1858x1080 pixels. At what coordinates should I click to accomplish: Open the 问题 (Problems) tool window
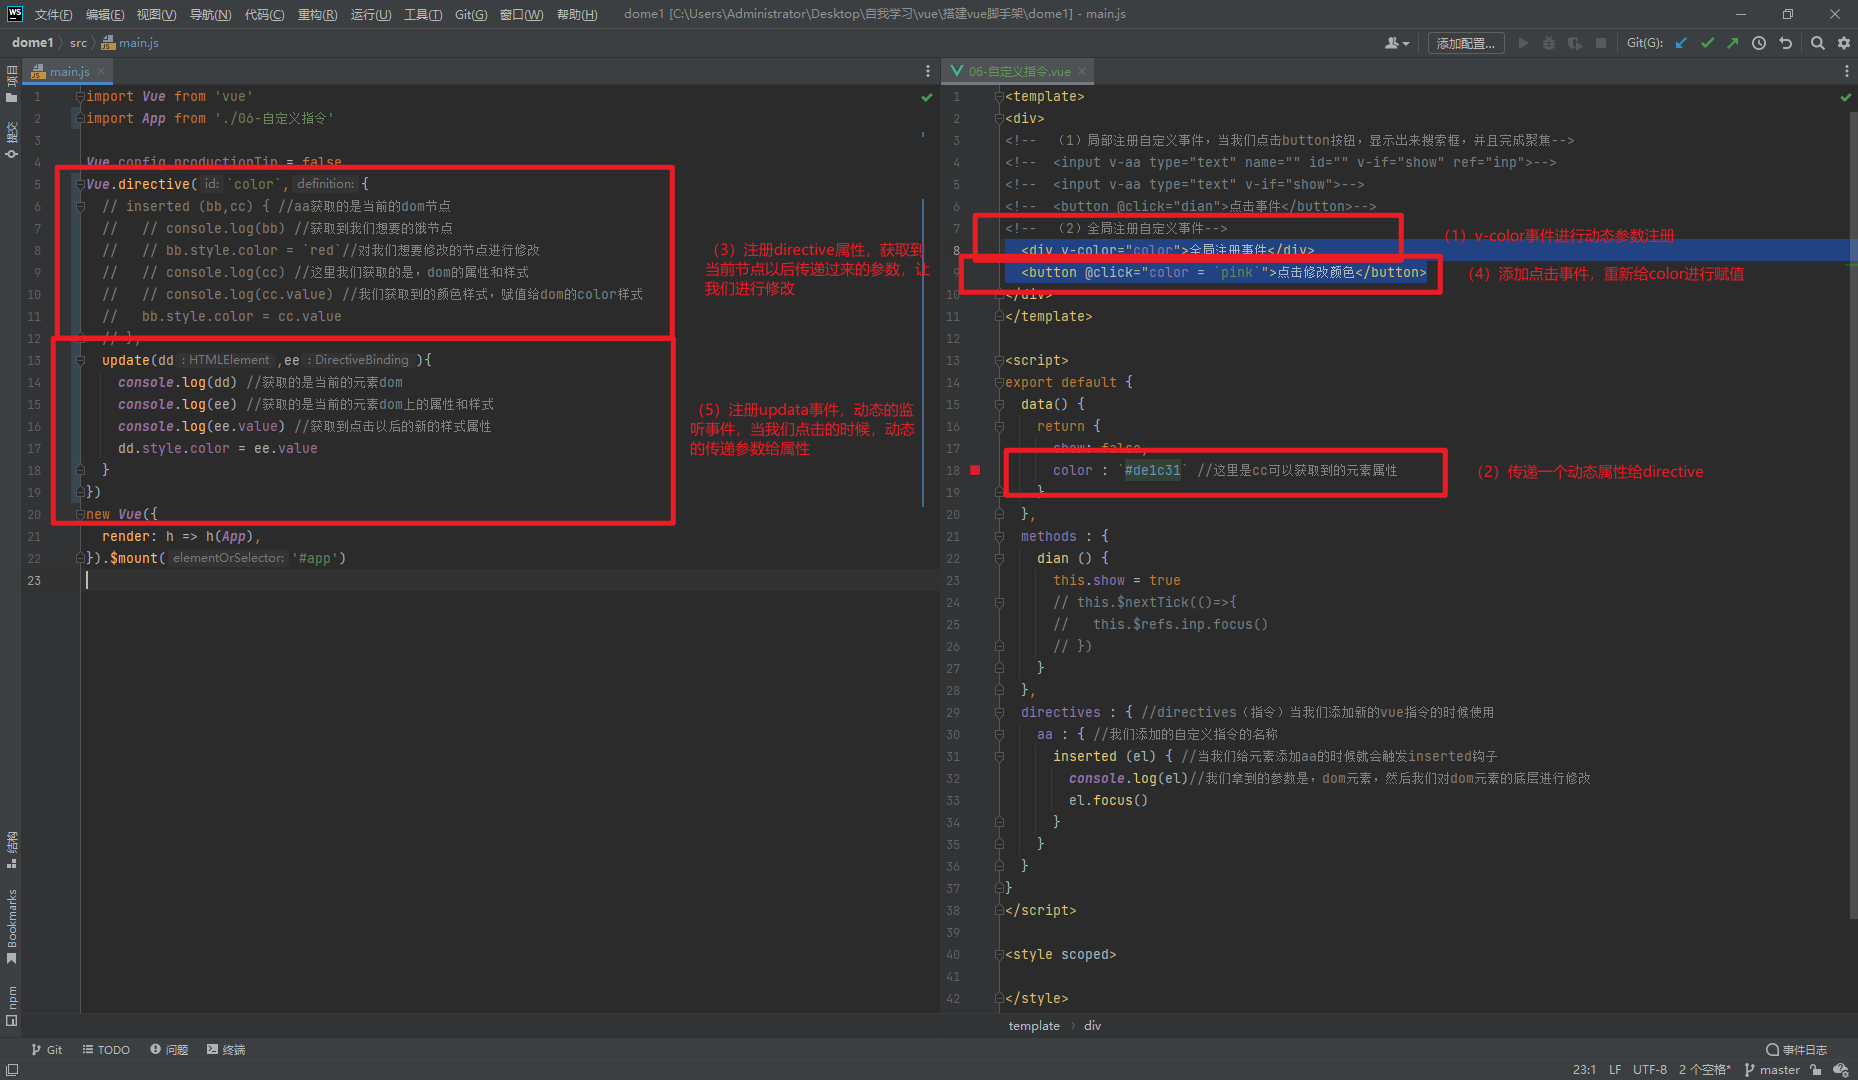[169, 1050]
